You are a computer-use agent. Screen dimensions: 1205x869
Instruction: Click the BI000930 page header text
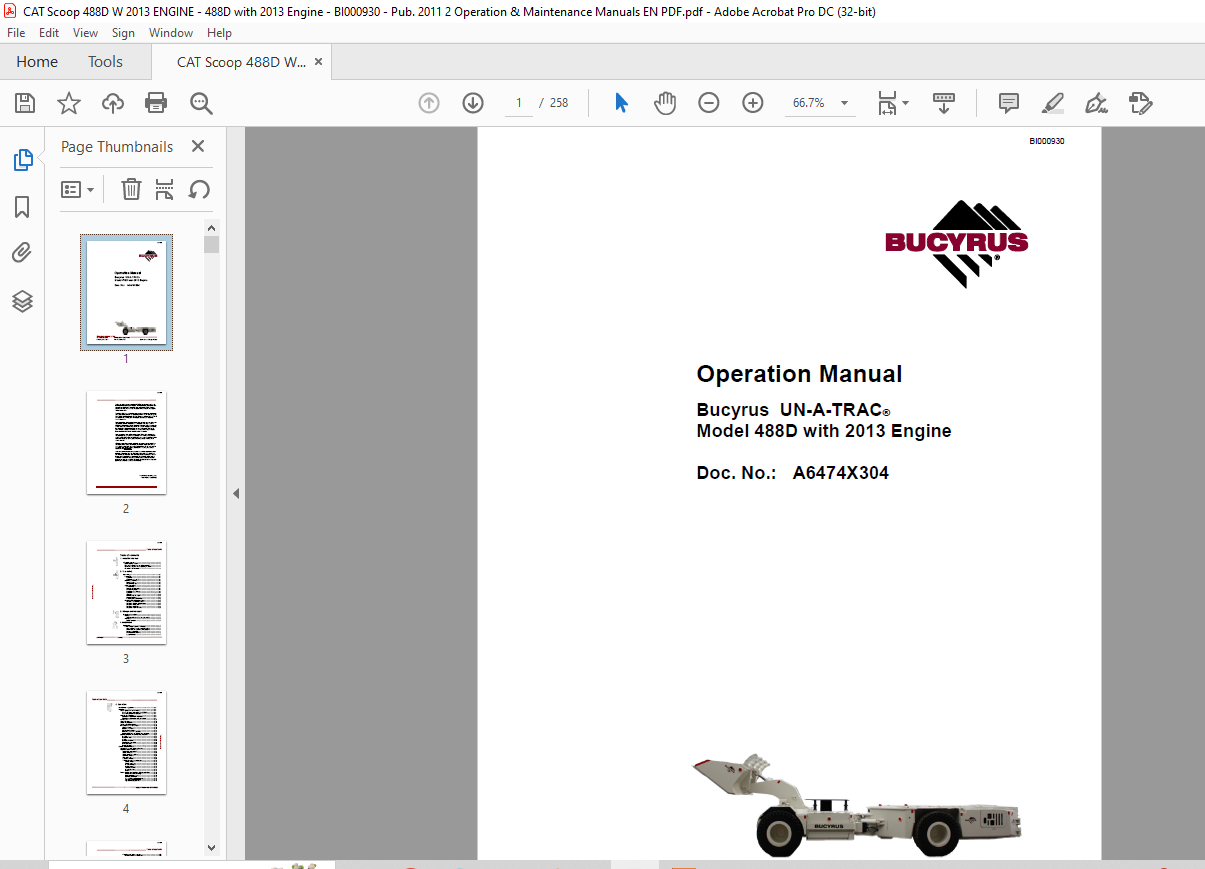pyautogui.click(x=1047, y=142)
